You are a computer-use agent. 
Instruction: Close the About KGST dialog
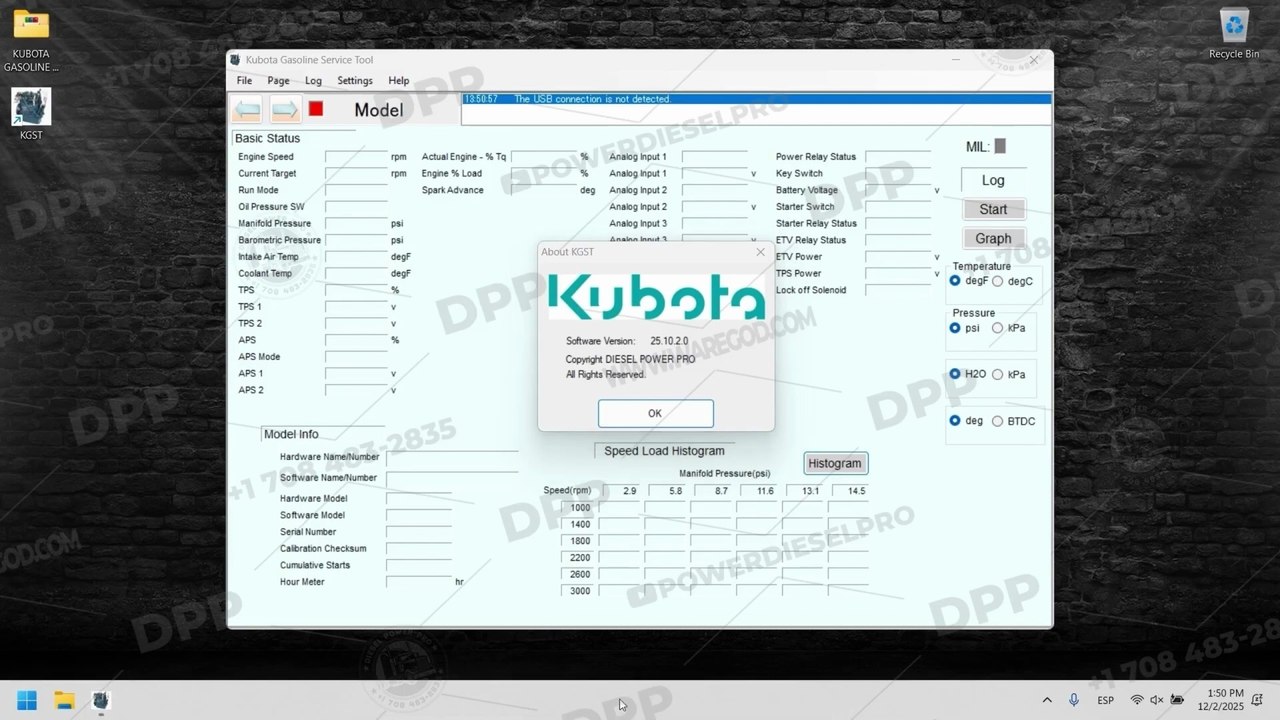[x=760, y=252]
